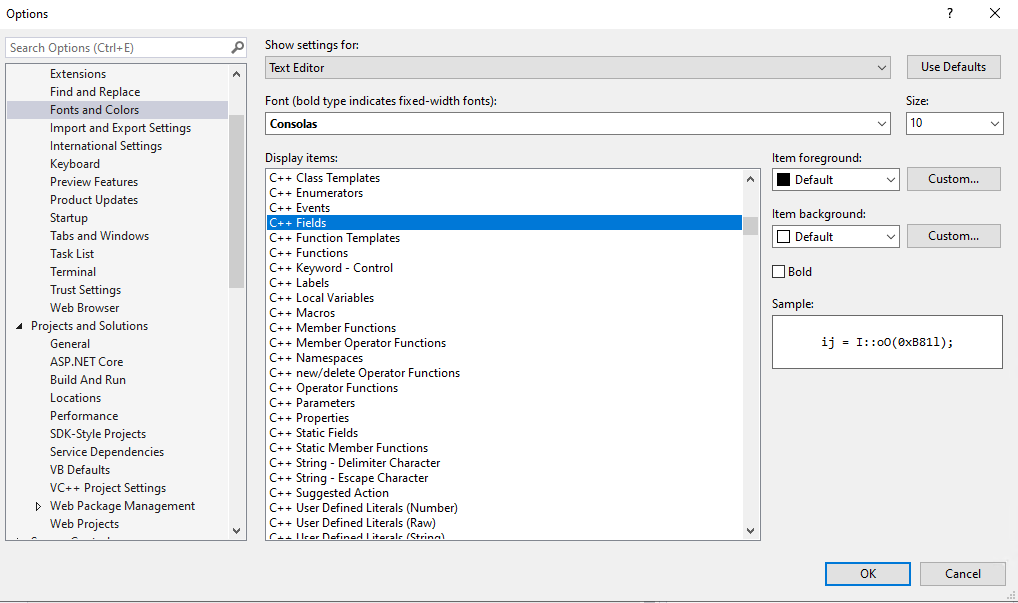Click Custom button for Item foreground
This screenshot has height=603, width=1018.
pos(953,178)
